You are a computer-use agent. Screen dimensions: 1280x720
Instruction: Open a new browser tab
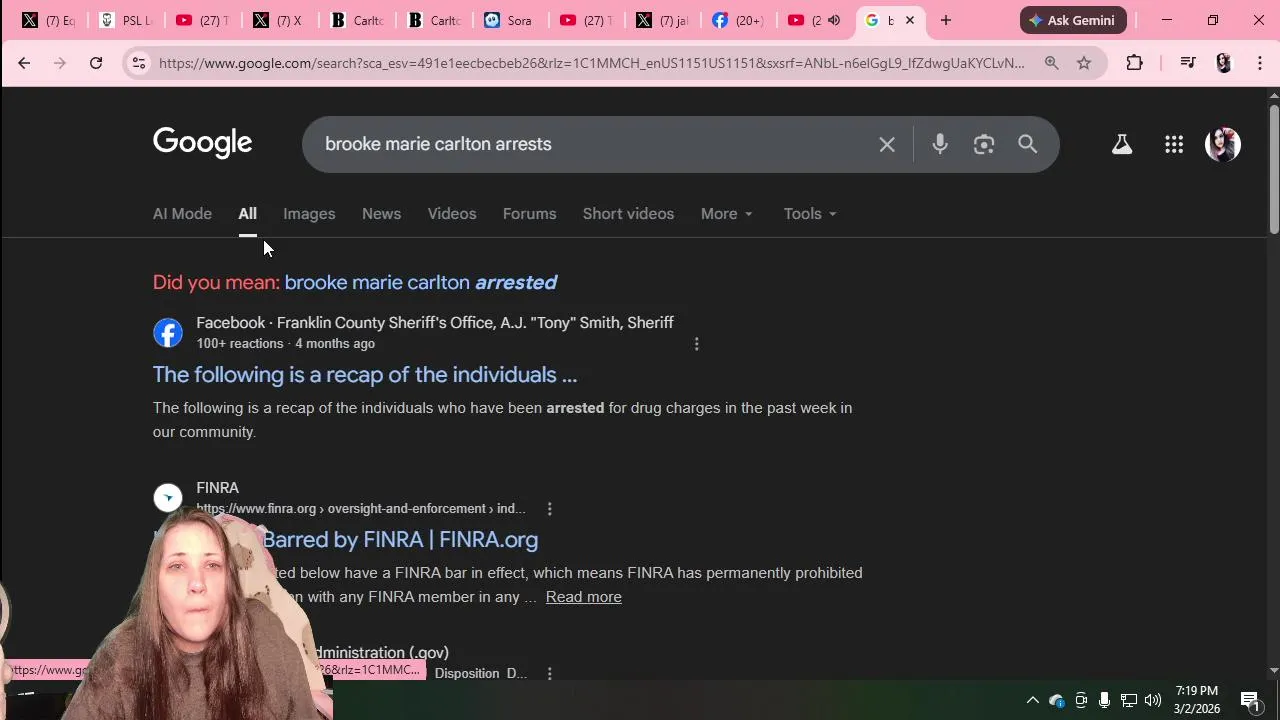click(946, 20)
